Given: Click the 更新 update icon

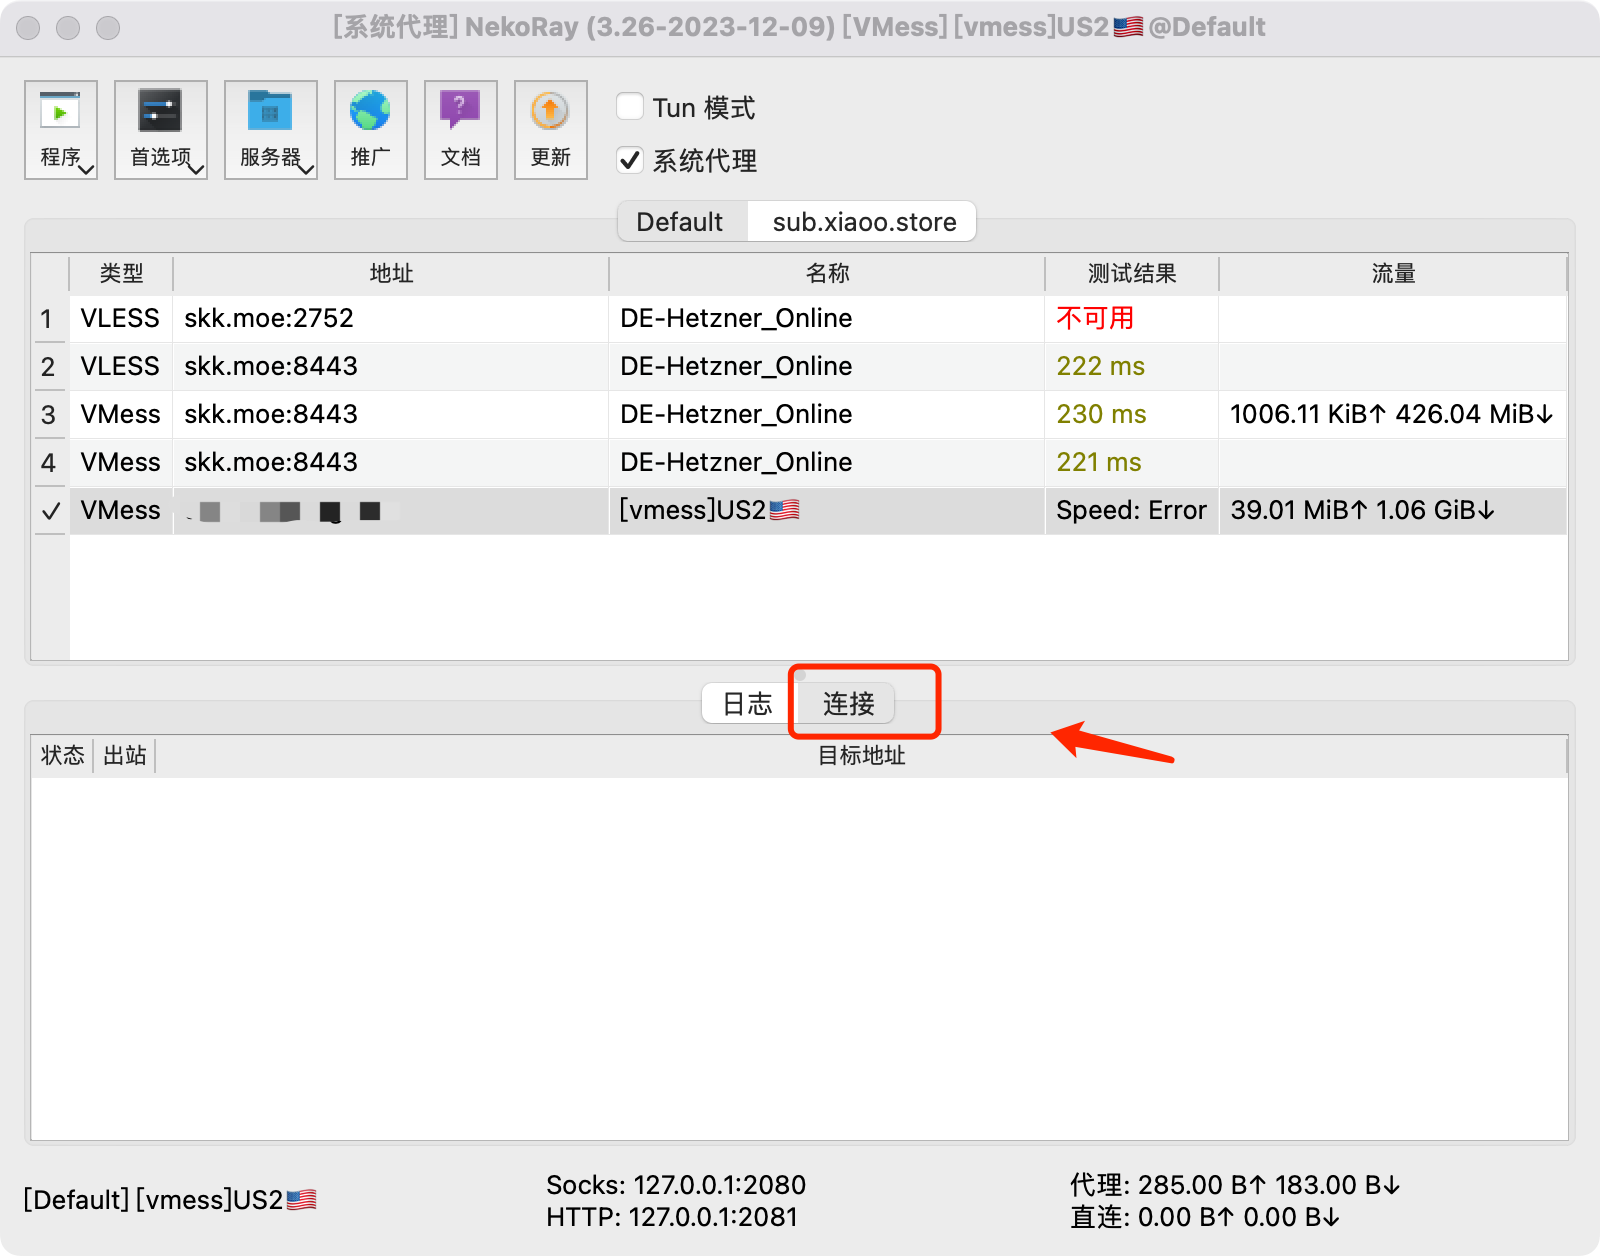Looking at the screenshot, I should (551, 130).
